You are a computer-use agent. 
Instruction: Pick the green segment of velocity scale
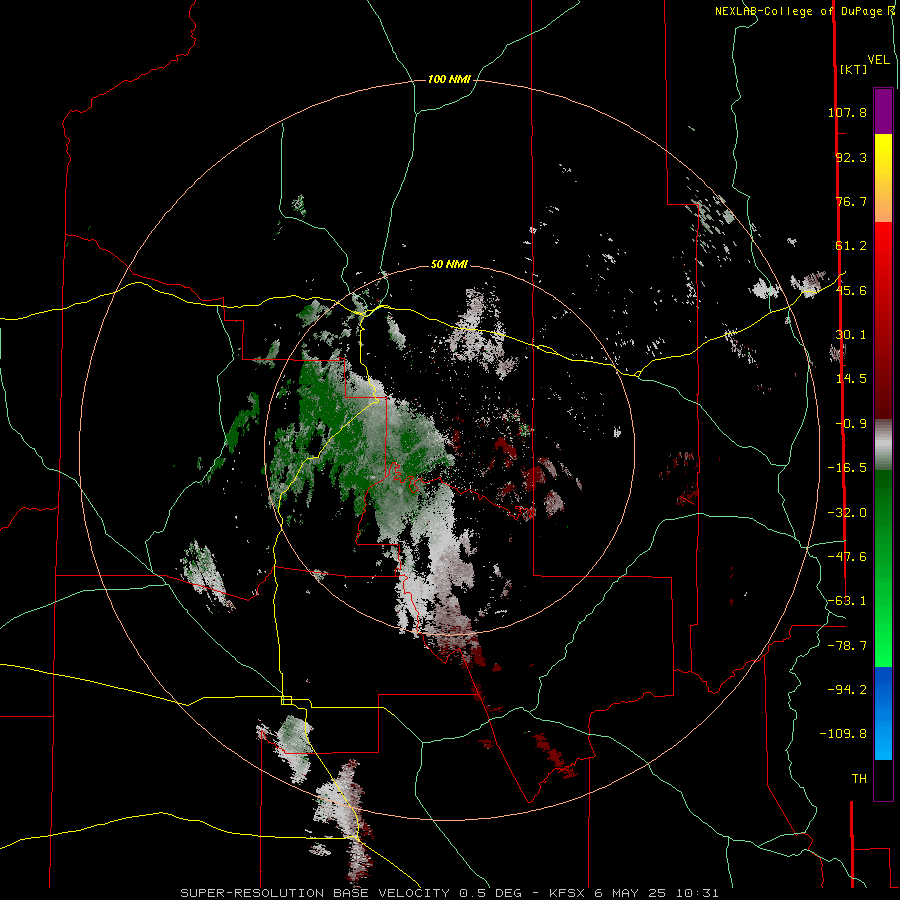point(883,568)
